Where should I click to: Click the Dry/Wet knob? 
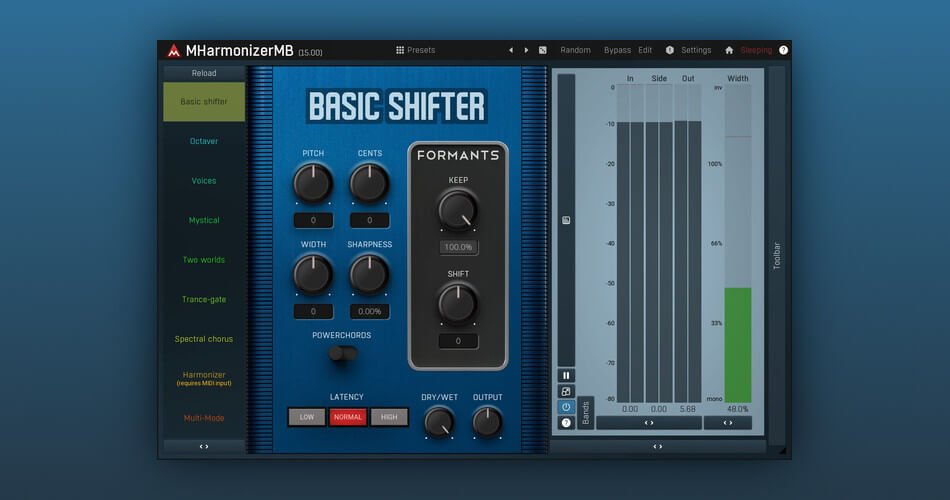click(x=439, y=422)
